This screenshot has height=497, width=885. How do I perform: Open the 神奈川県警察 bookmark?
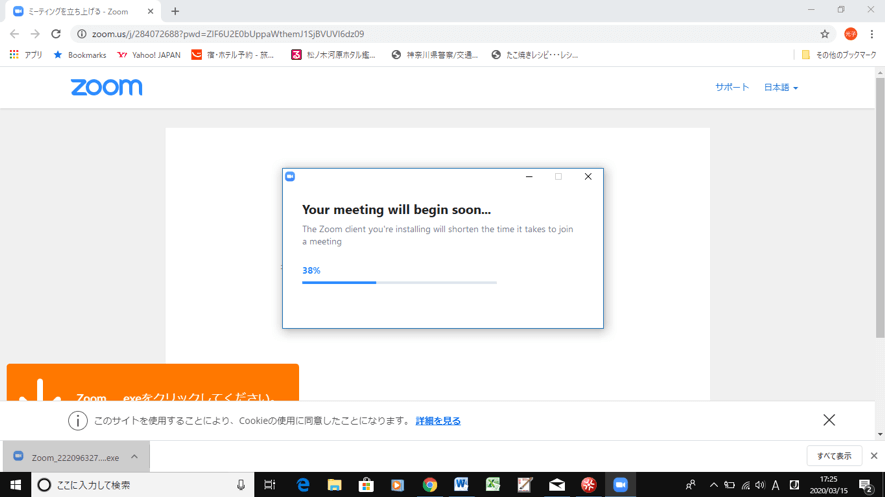point(435,55)
